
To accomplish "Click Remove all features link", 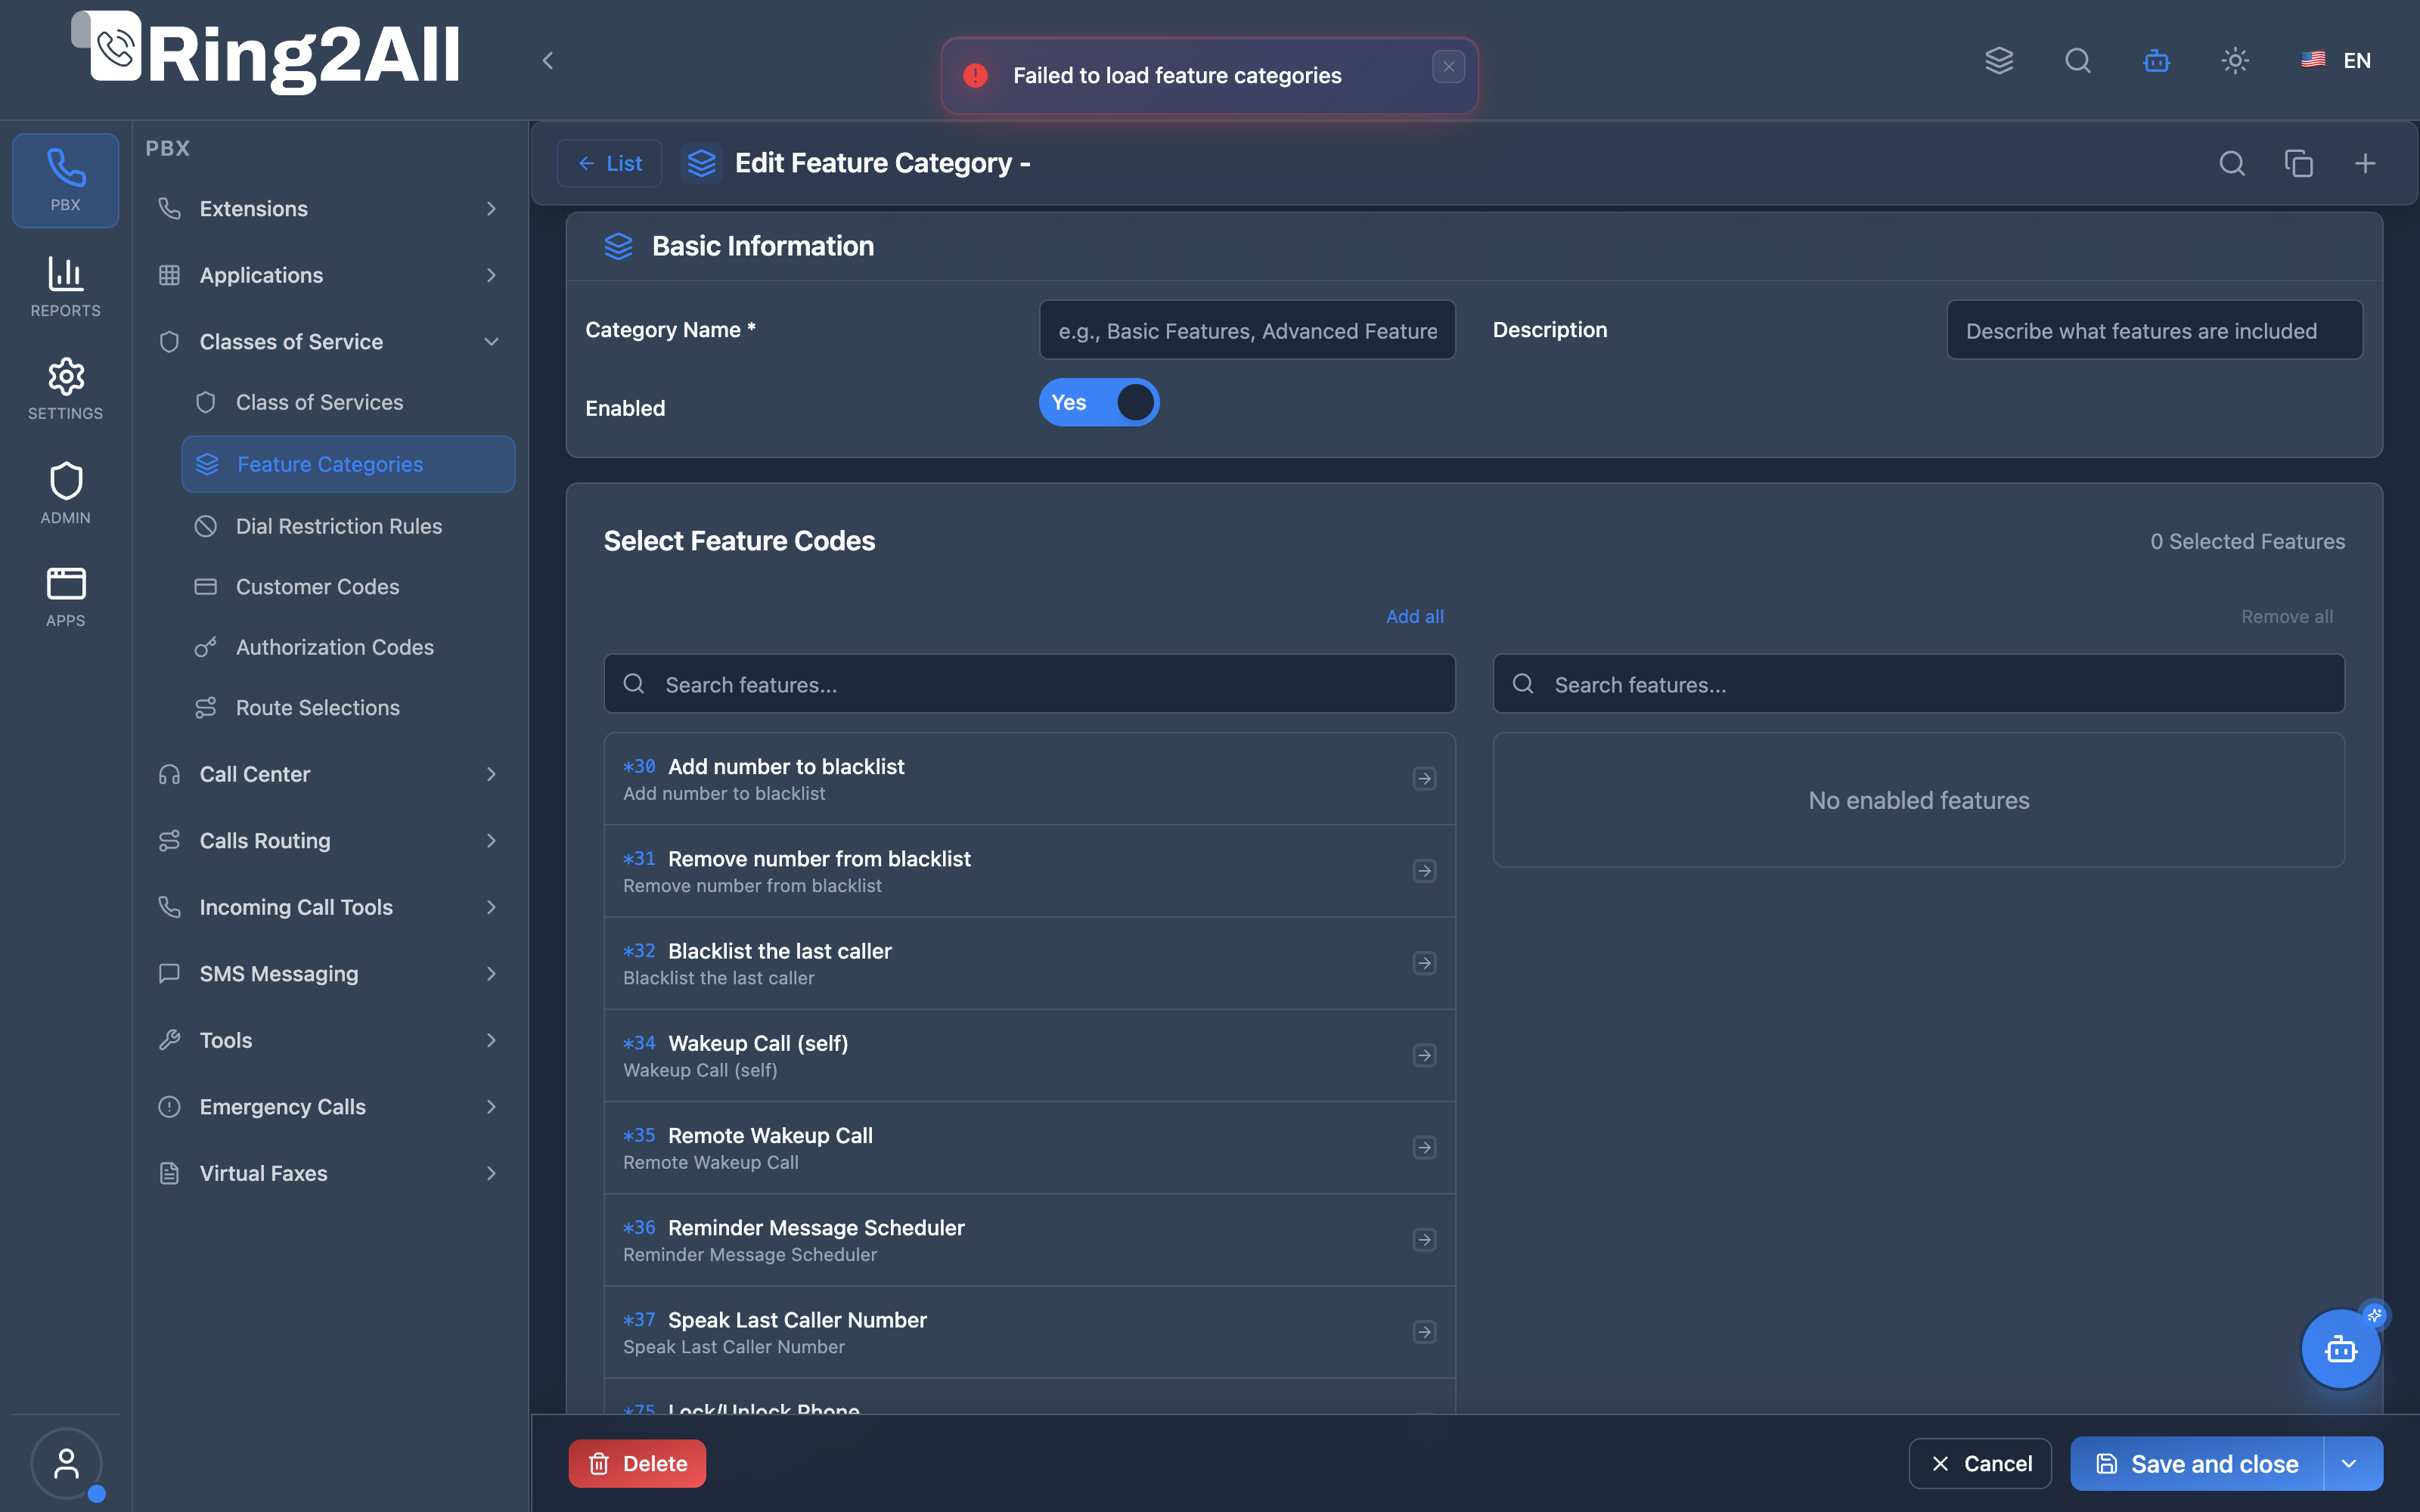I will 2287,616.
